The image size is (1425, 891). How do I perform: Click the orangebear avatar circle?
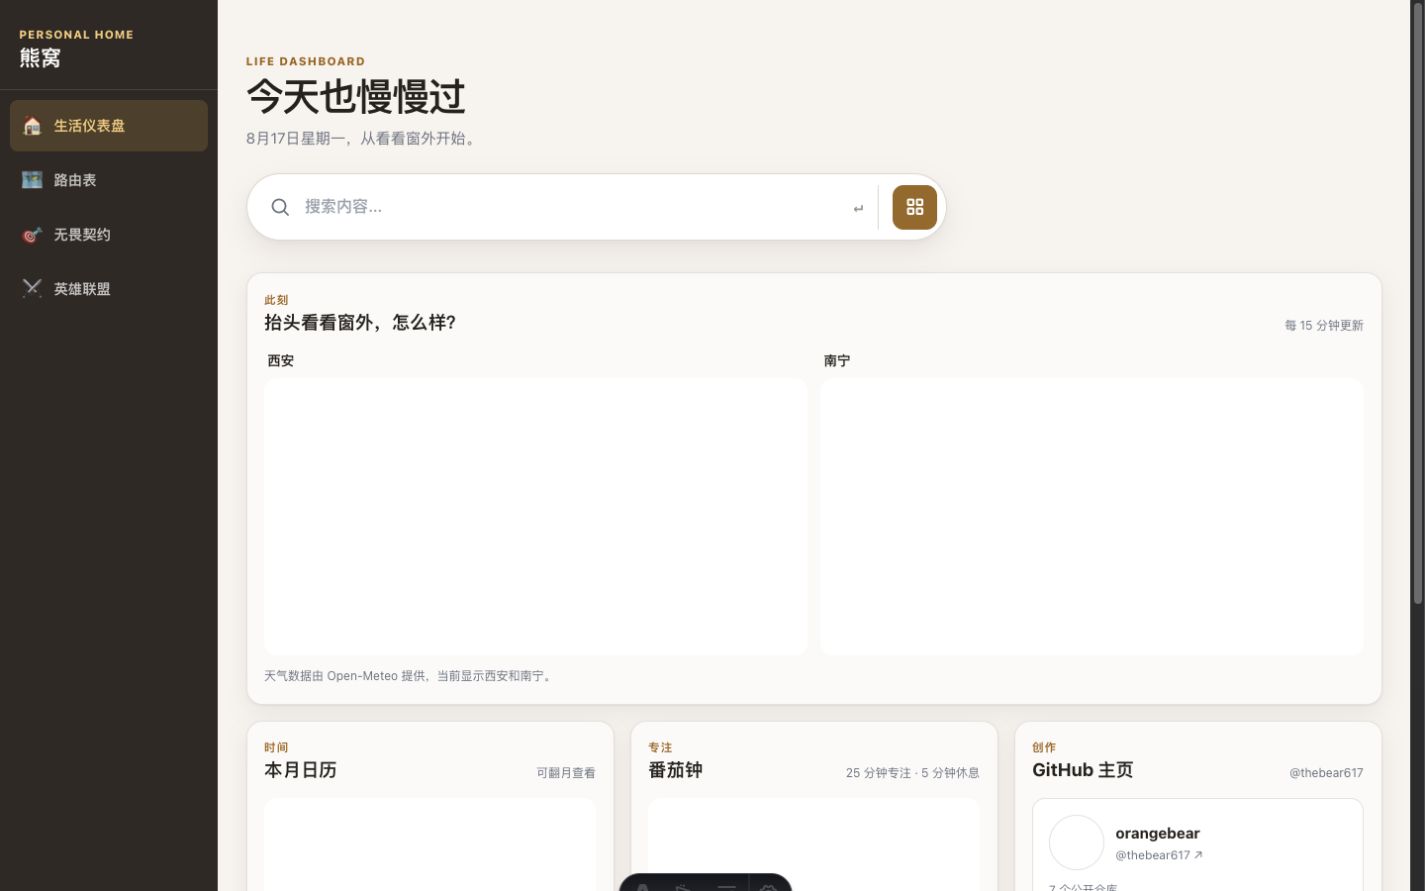[x=1076, y=842]
